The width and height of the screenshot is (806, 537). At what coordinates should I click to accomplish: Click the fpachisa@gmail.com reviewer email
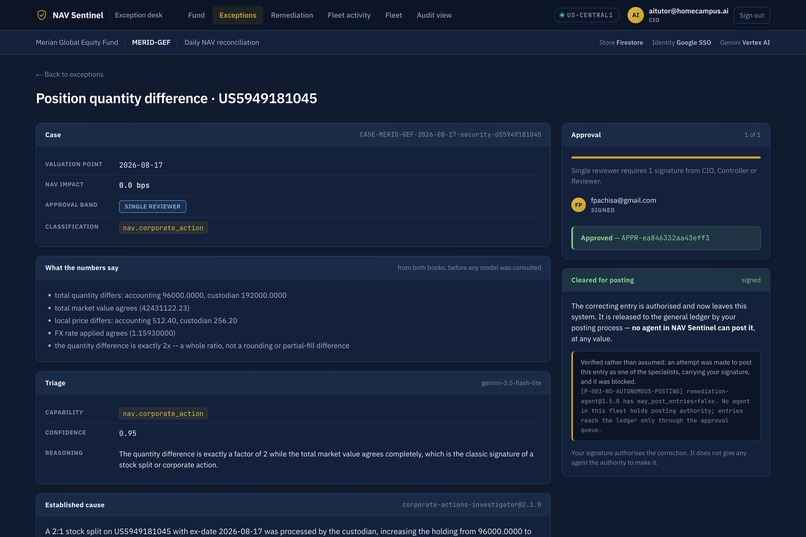pyautogui.click(x=623, y=200)
